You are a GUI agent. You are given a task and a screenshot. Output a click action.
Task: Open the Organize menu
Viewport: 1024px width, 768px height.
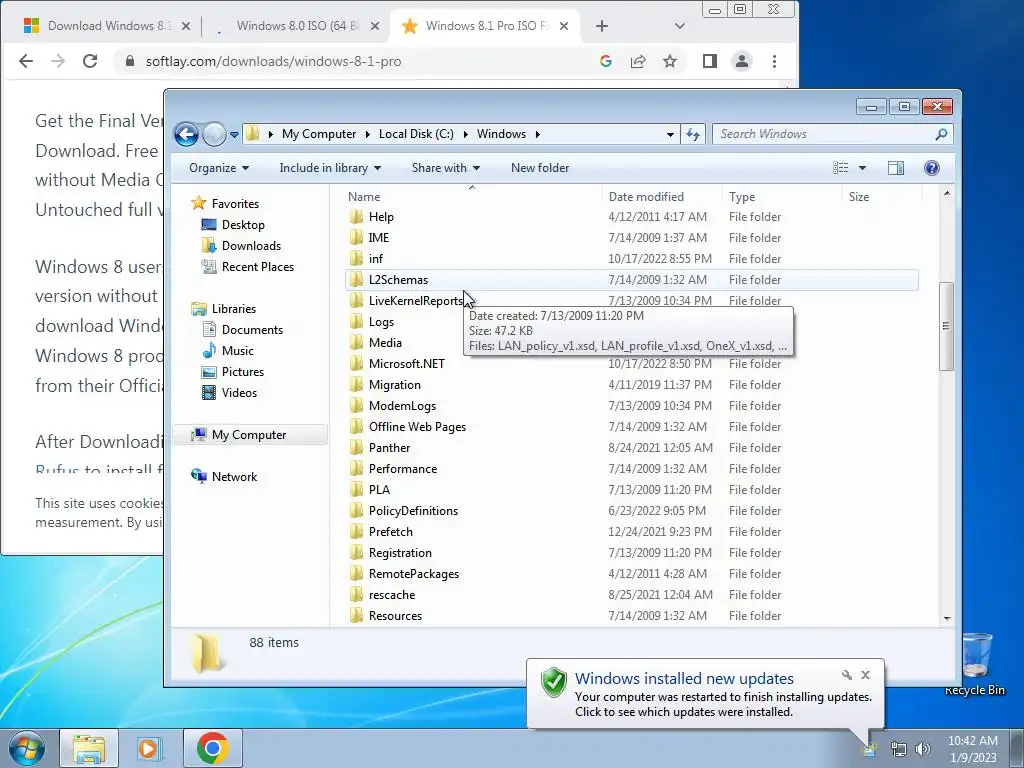pos(219,168)
